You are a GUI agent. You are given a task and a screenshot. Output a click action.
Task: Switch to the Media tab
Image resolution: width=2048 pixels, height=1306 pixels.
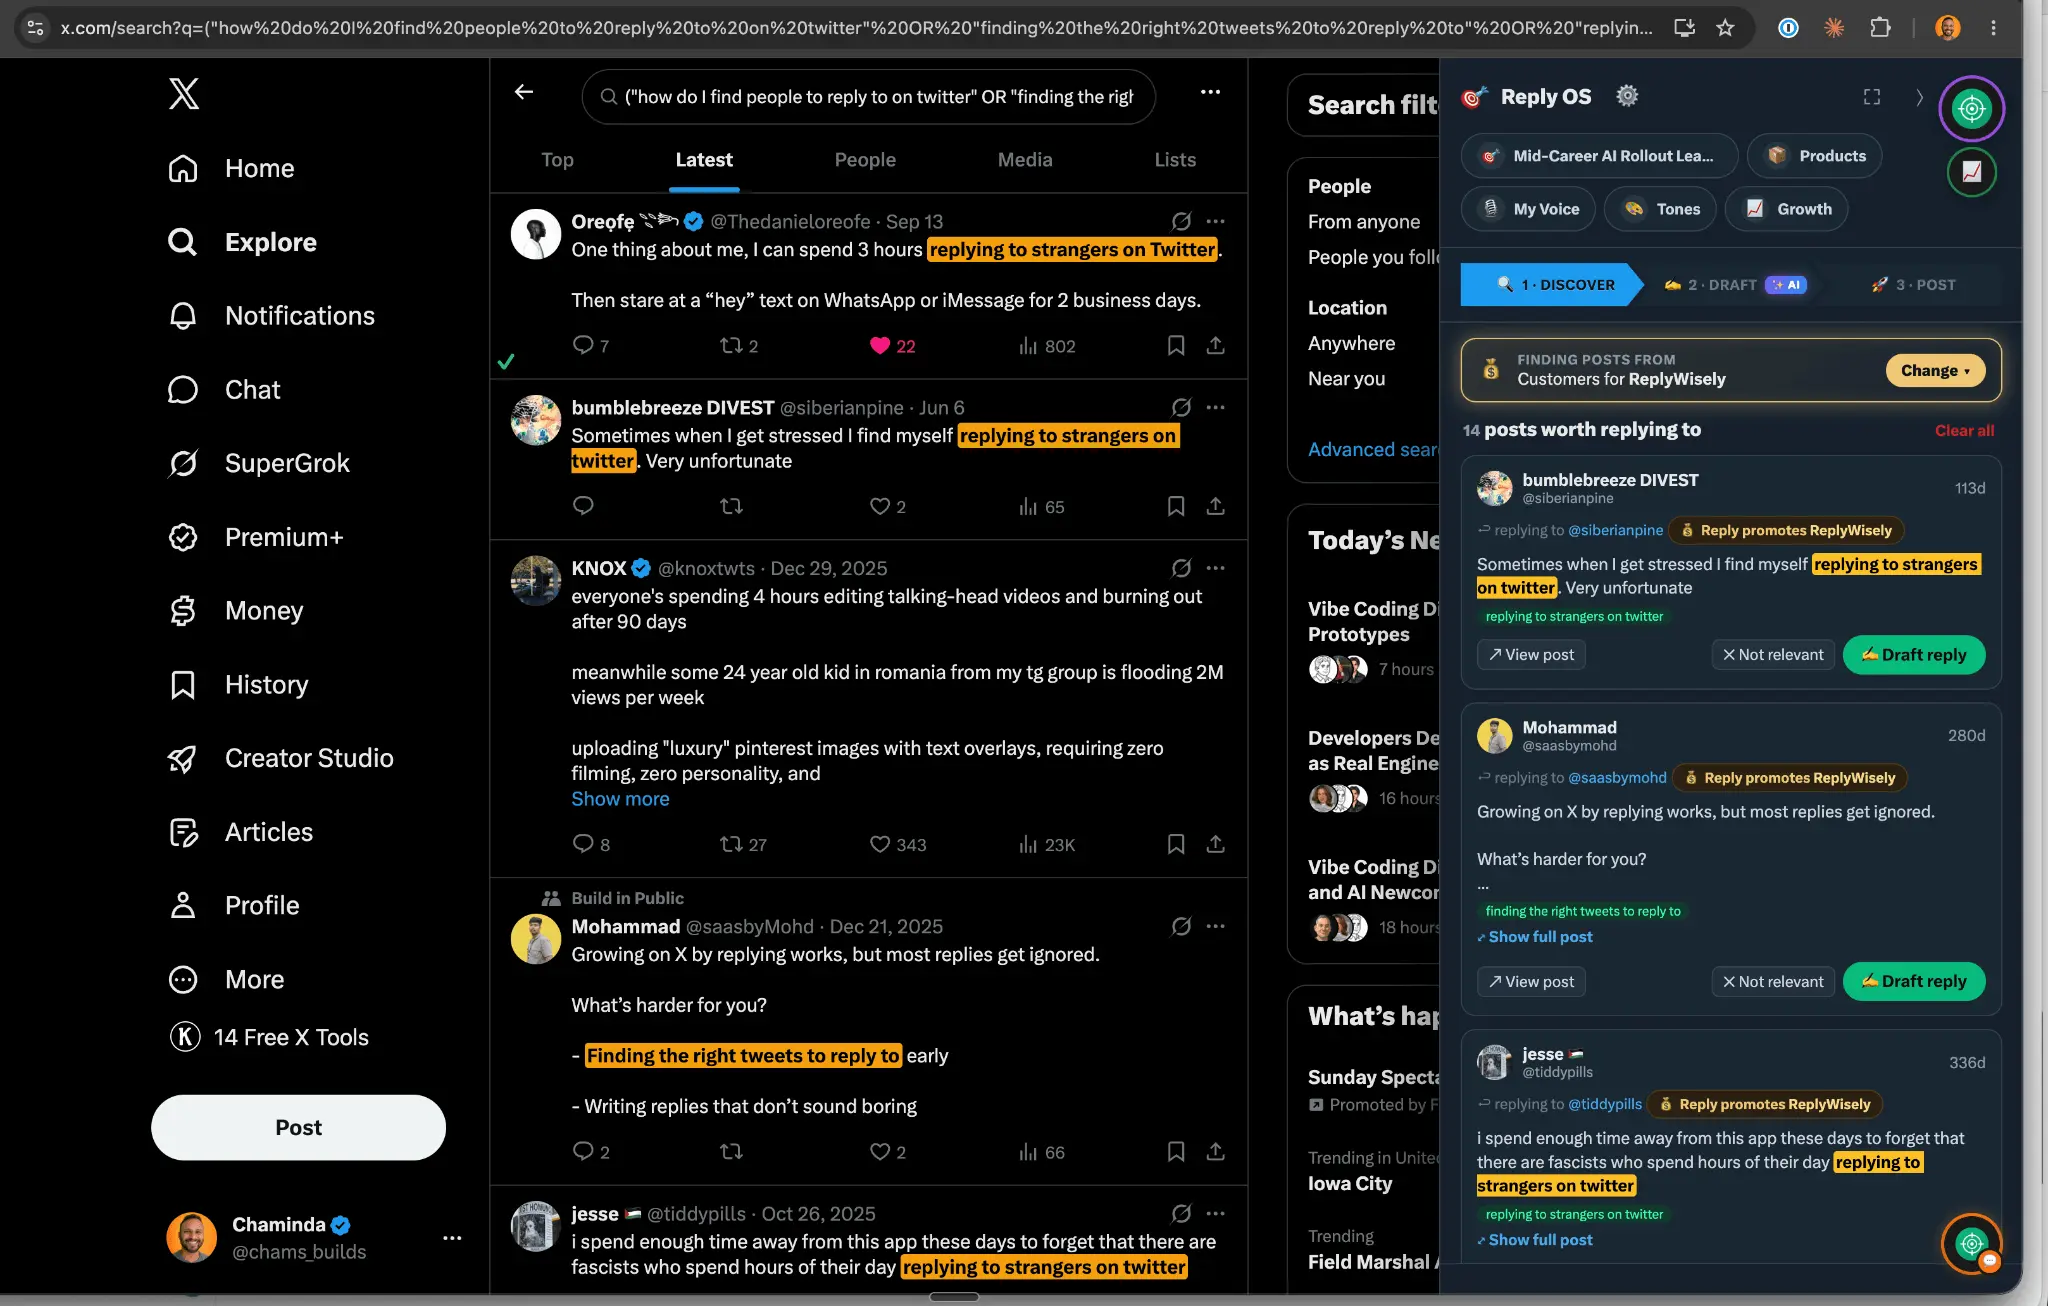click(x=1025, y=160)
